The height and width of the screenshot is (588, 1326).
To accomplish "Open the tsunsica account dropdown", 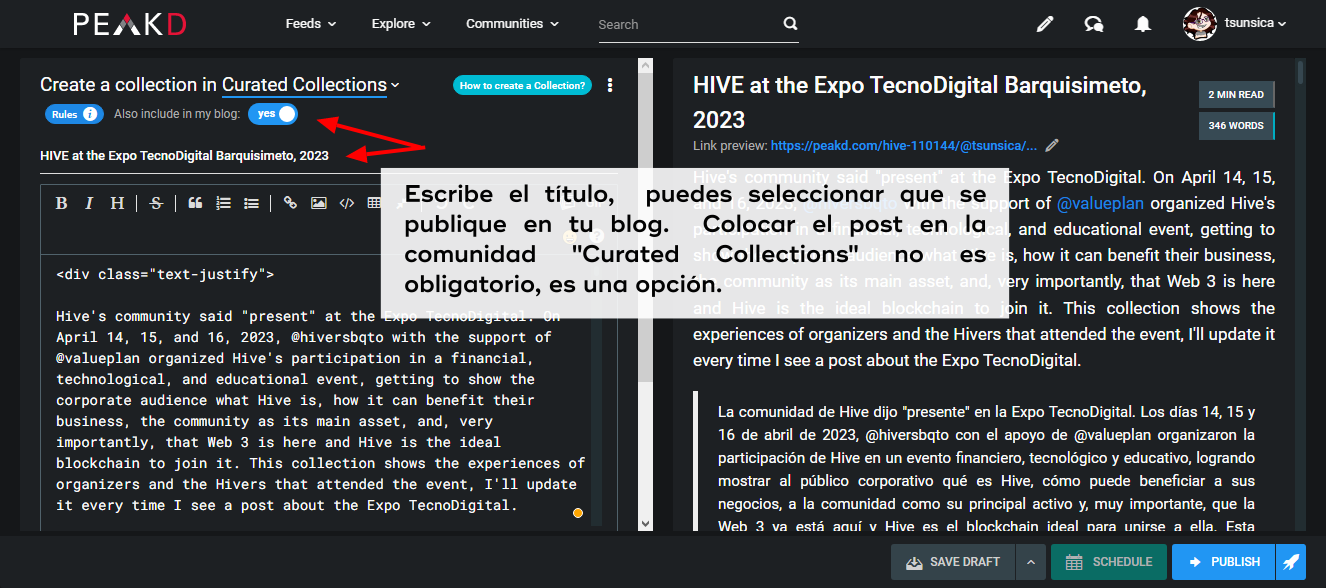I will click(1255, 24).
